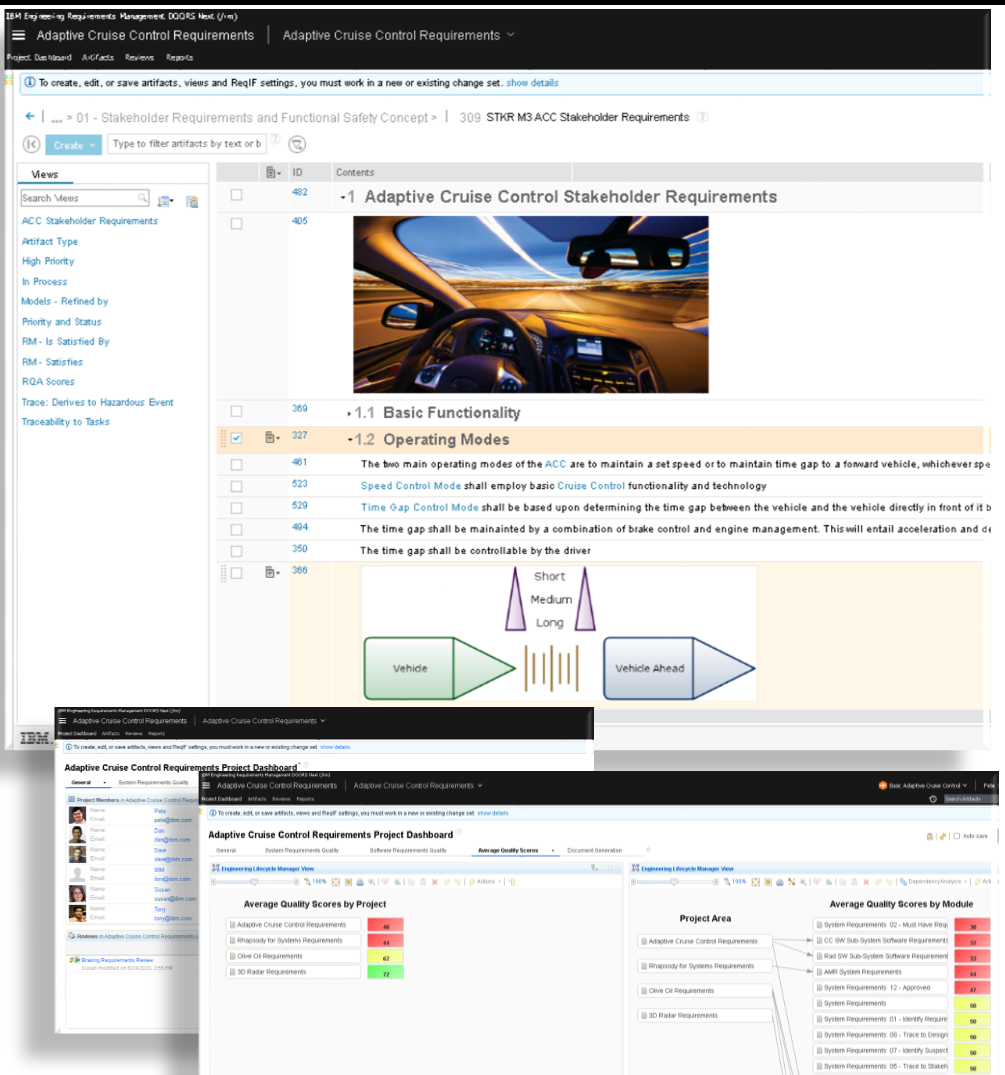Tick the checkbox for artifact 482

pos(237,195)
